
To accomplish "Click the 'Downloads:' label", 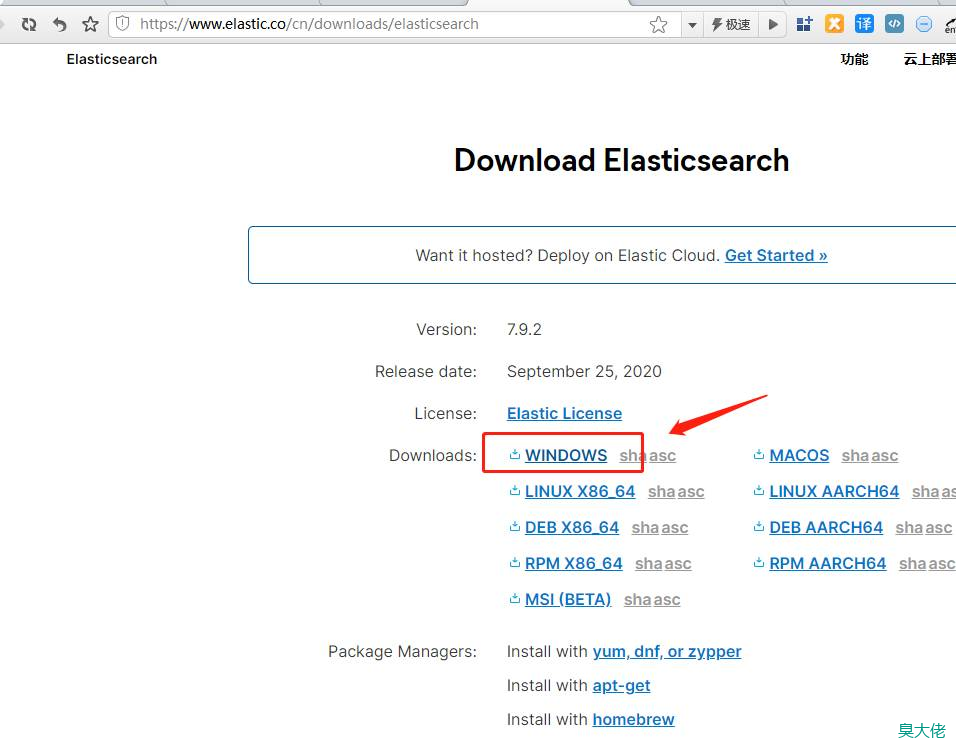I will coord(433,456).
